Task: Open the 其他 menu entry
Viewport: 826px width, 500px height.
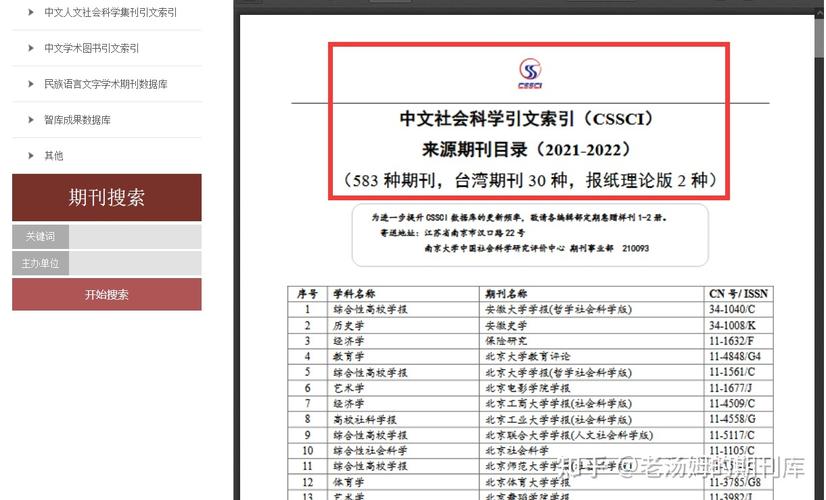Action: click(54, 155)
